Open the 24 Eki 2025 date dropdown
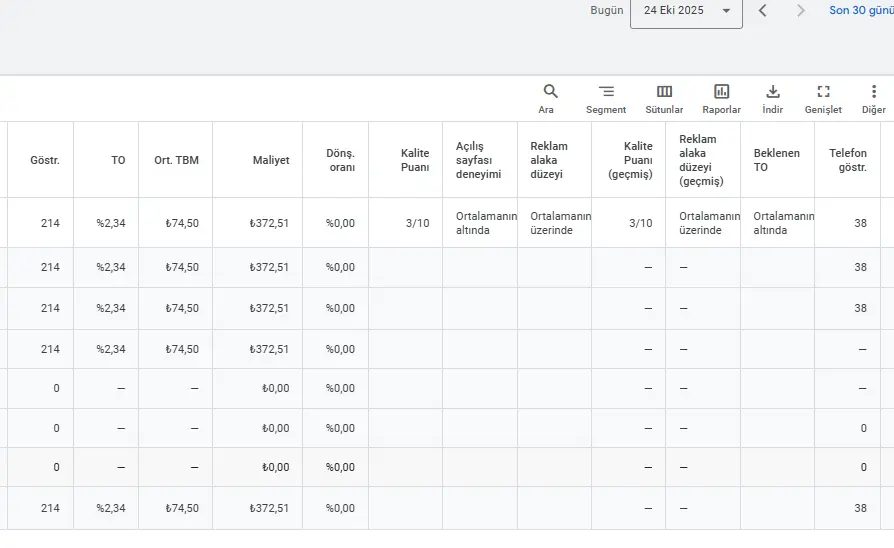894x548 pixels. click(x=686, y=11)
